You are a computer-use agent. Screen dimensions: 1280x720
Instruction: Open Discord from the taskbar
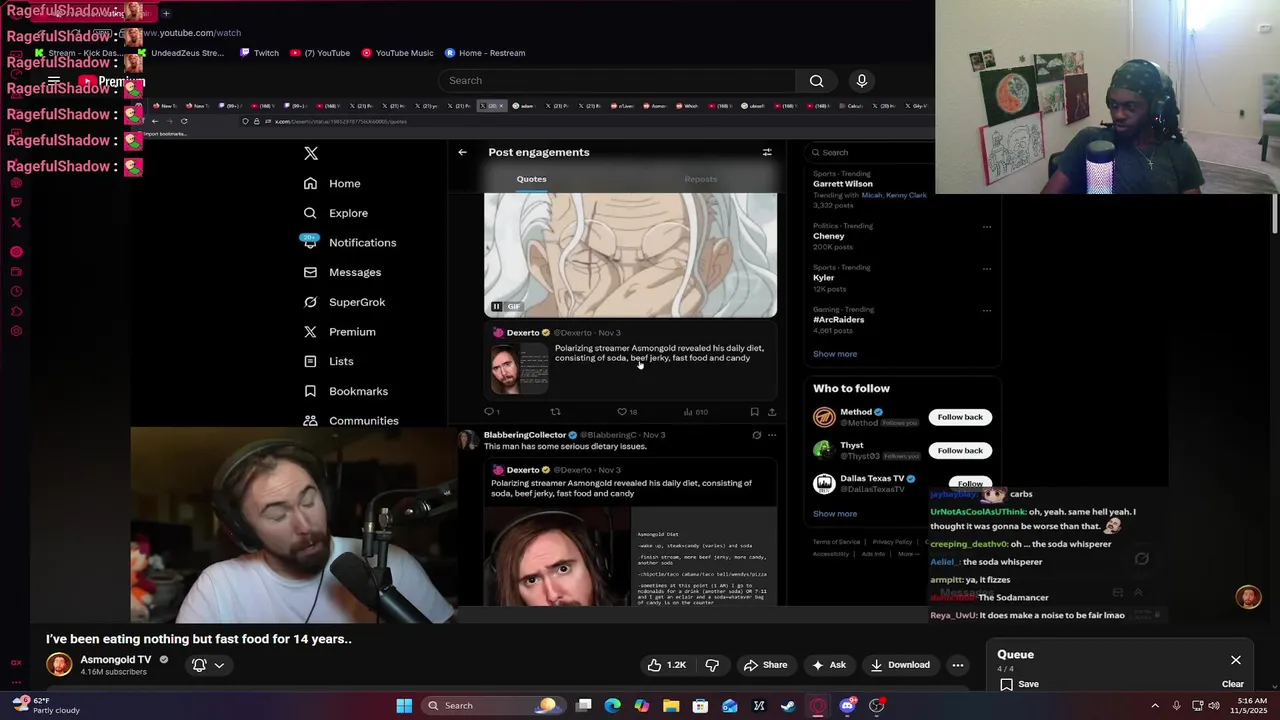coord(847,706)
